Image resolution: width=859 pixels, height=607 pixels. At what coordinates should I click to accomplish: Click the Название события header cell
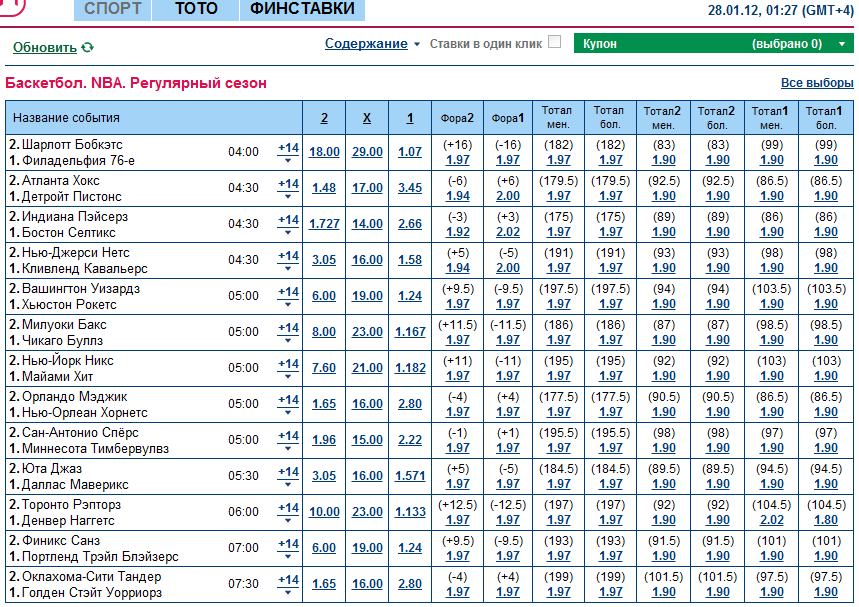154,118
